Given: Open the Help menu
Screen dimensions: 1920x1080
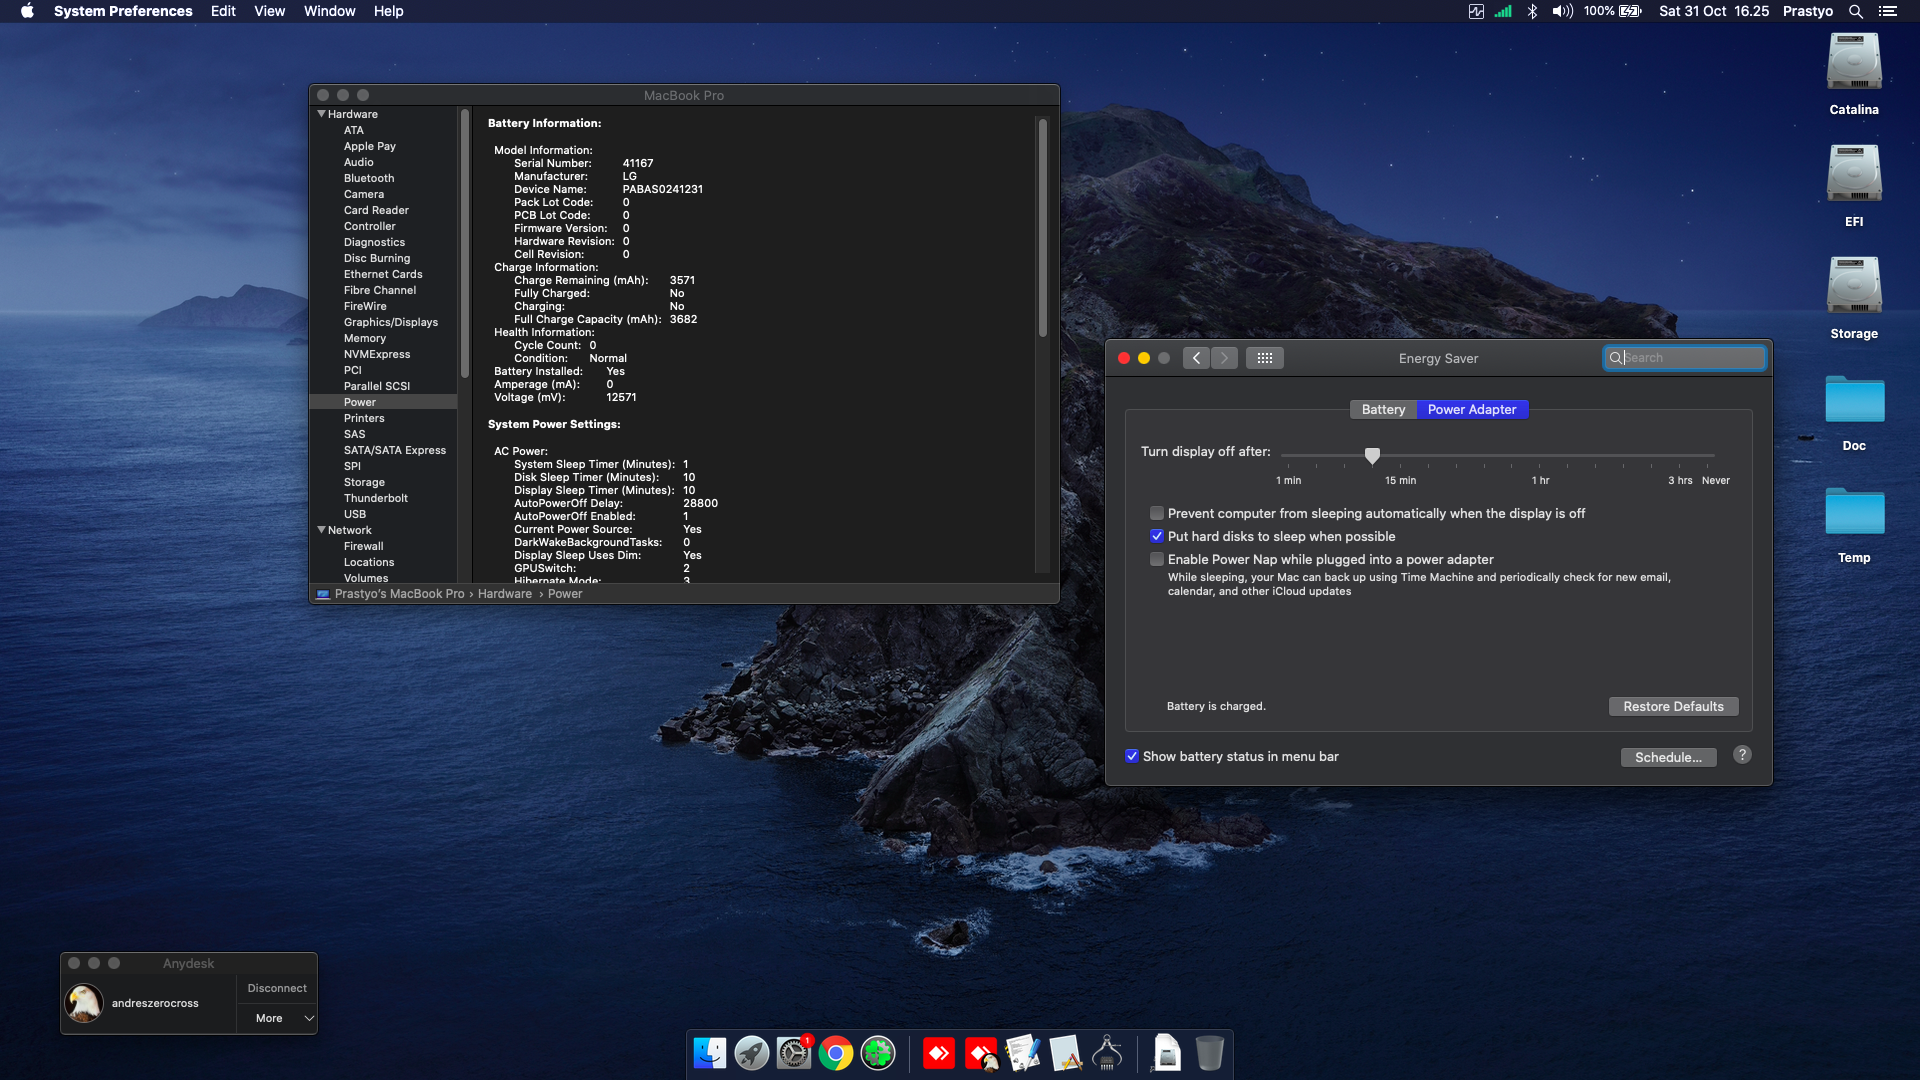Looking at the screenshot, I should (x=388, y=11).
